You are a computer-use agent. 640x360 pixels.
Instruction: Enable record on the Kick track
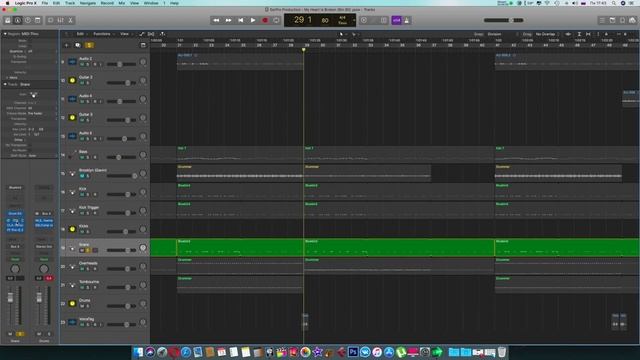point(95,194)
